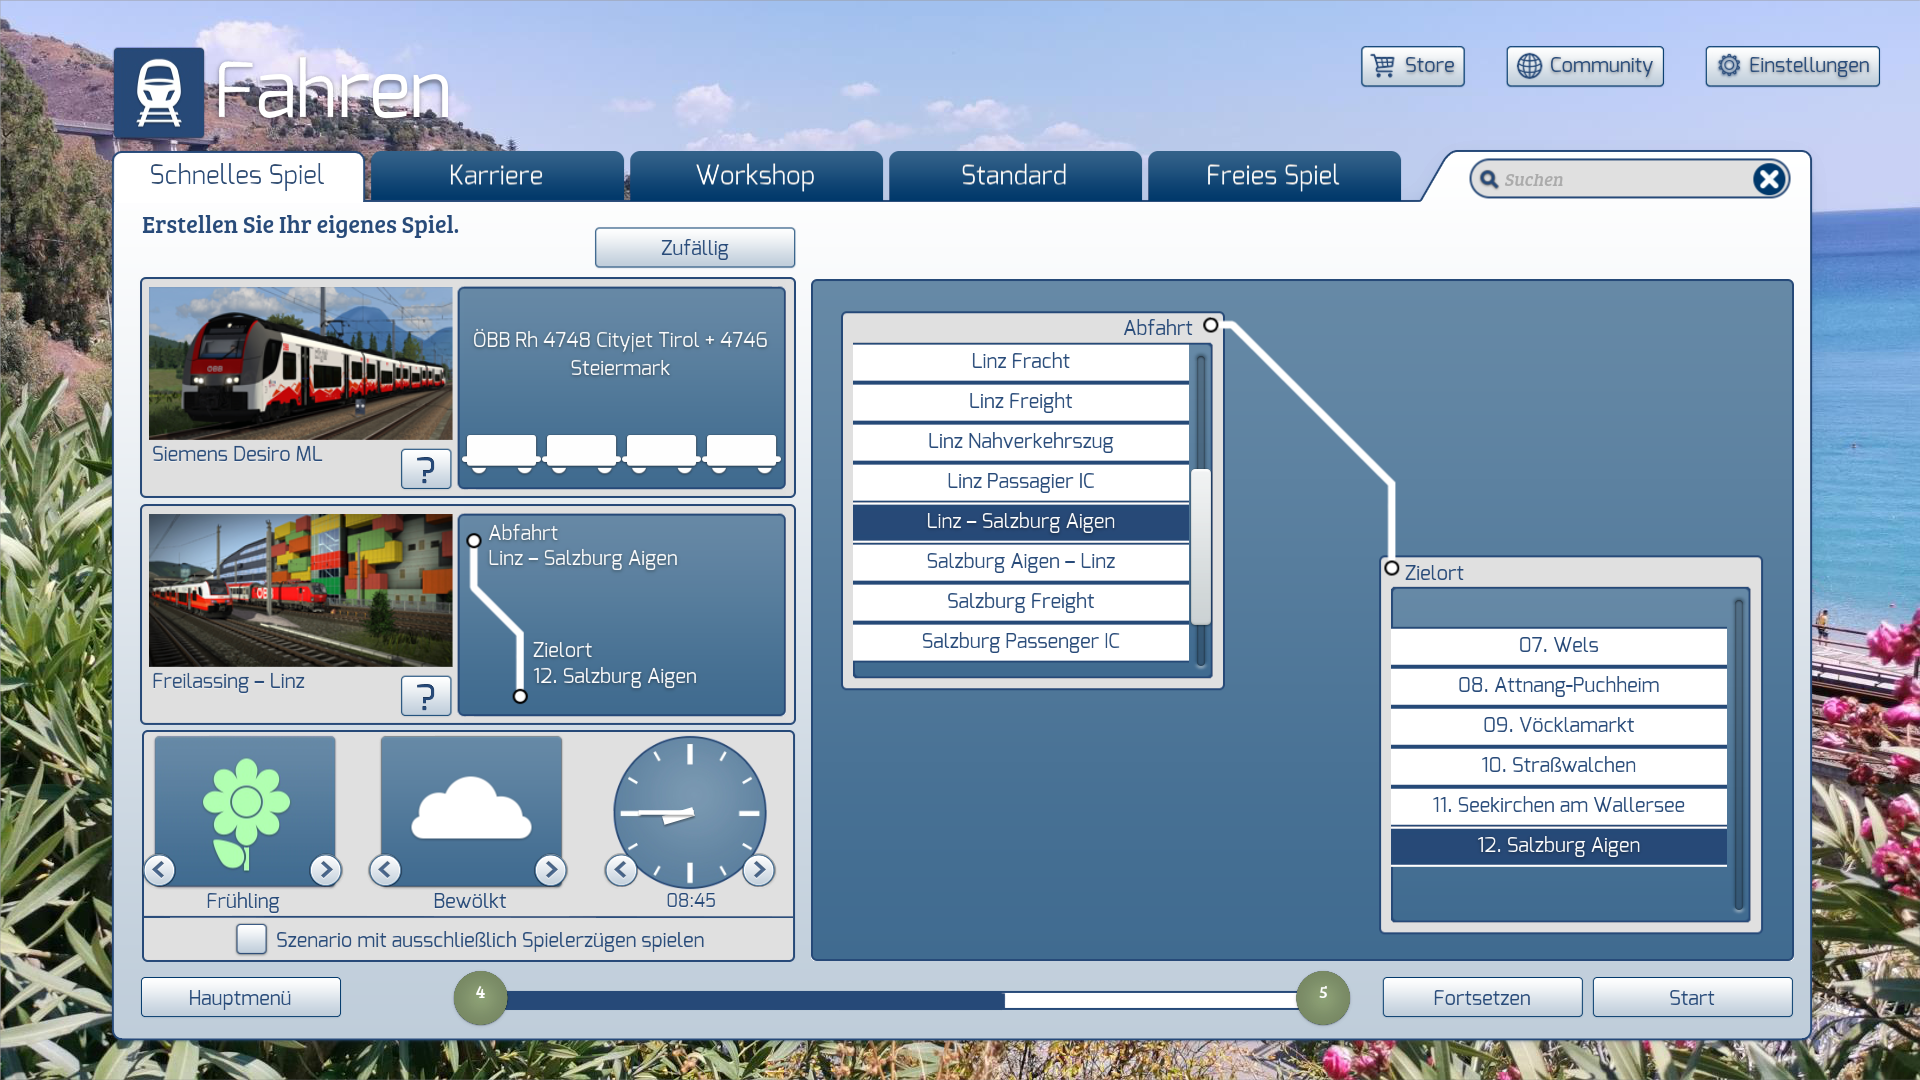Screen dimensions: 1920x1080
Task: Open the Store button
Action: [x=1412, y=66]
